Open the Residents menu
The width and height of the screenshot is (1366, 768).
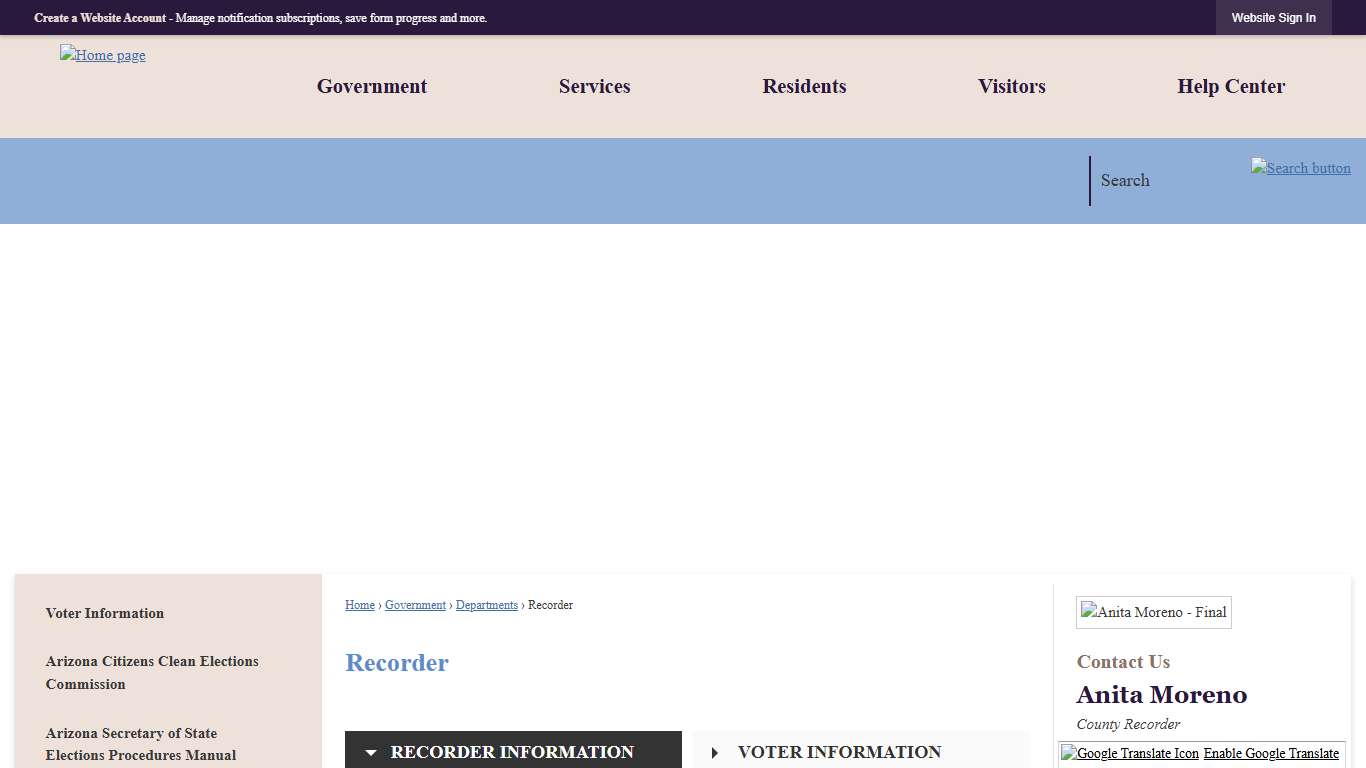point(804,86)
